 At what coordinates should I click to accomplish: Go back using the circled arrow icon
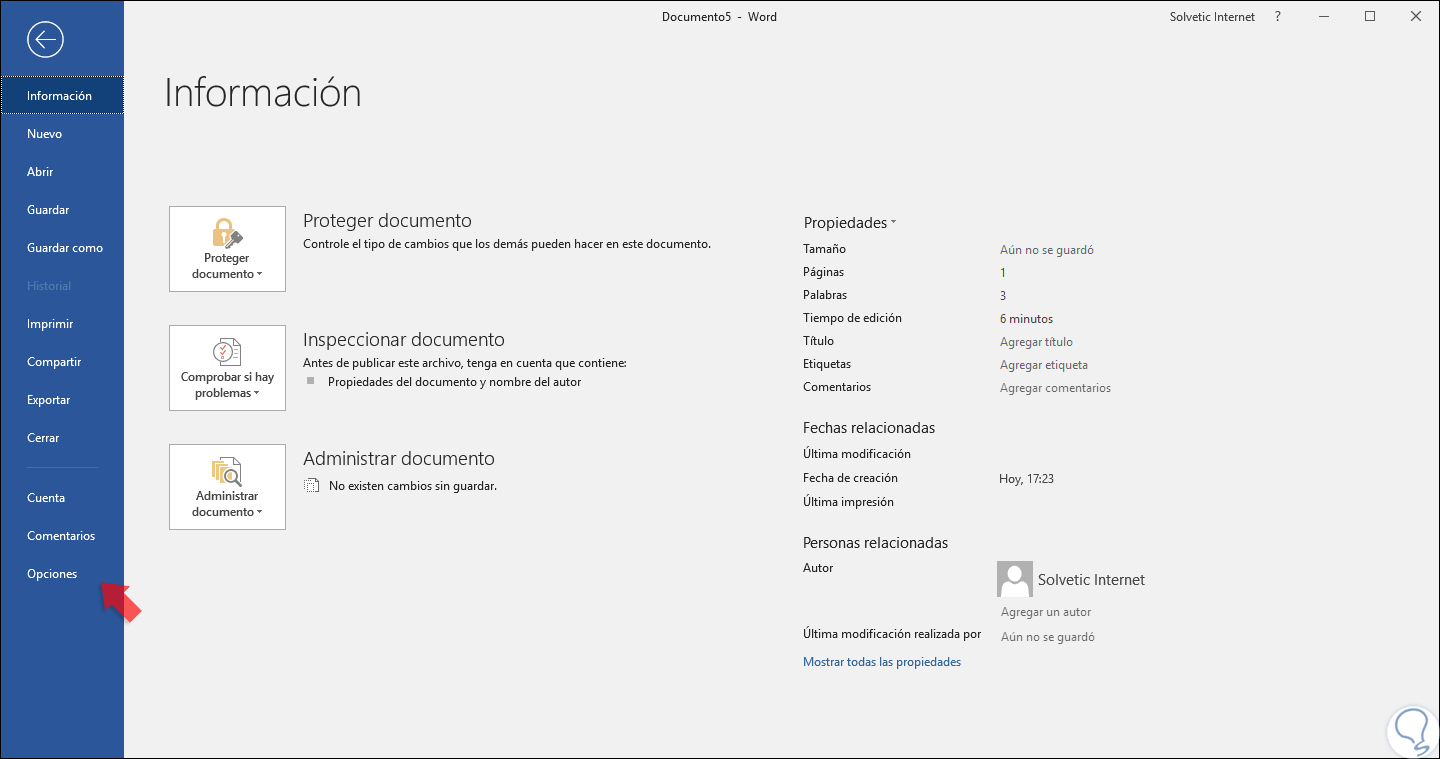tap(46, 40)
